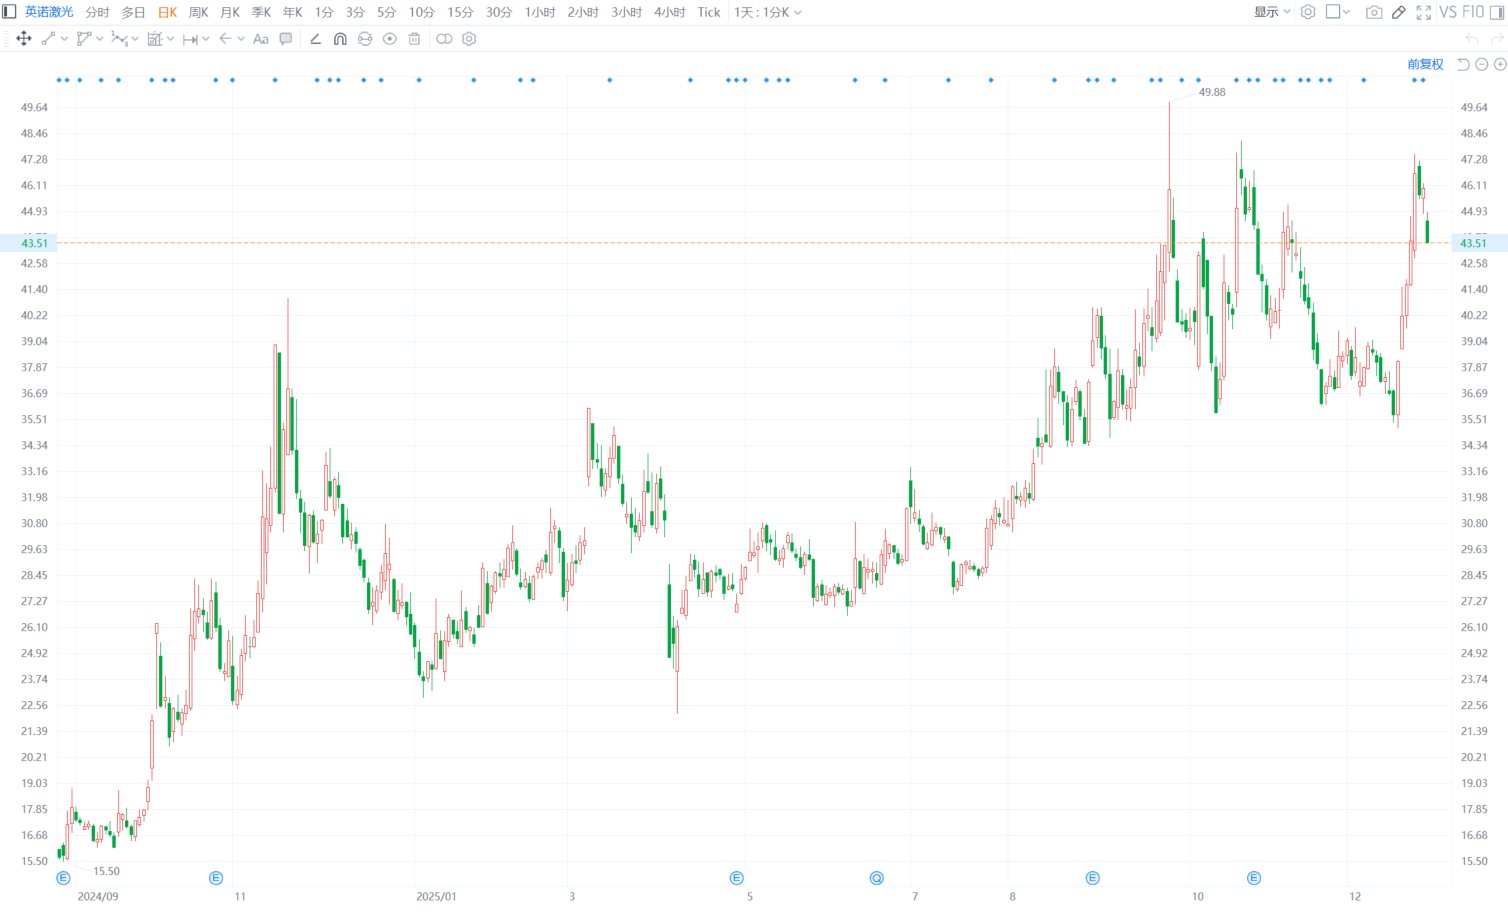Switch to the 周K weekly tab

[199, 12]
